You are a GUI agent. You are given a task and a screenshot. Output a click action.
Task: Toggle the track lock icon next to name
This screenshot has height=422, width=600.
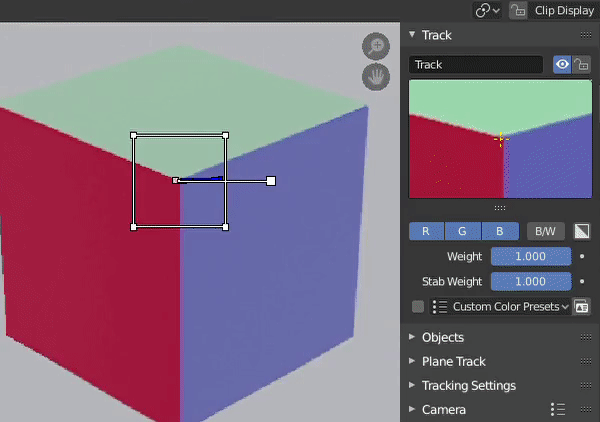click(582, 65)
